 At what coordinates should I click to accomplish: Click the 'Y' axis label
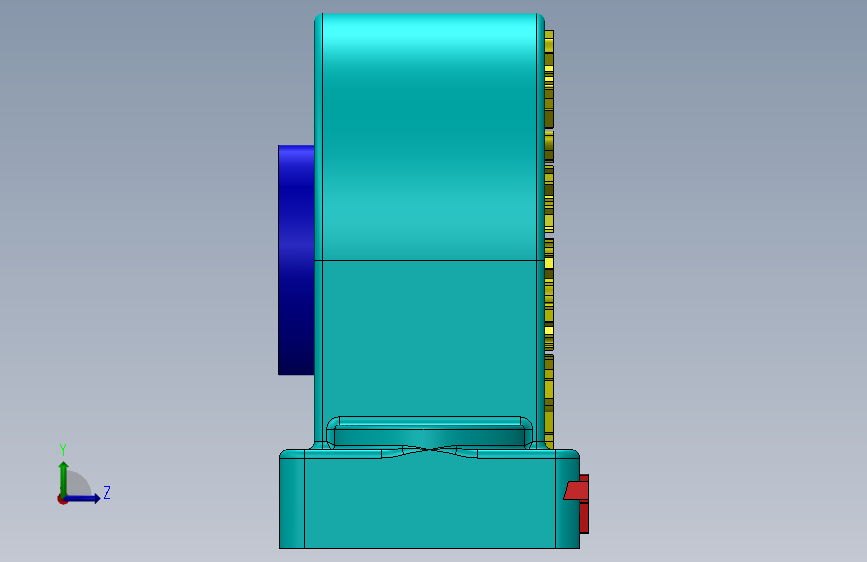63,450
